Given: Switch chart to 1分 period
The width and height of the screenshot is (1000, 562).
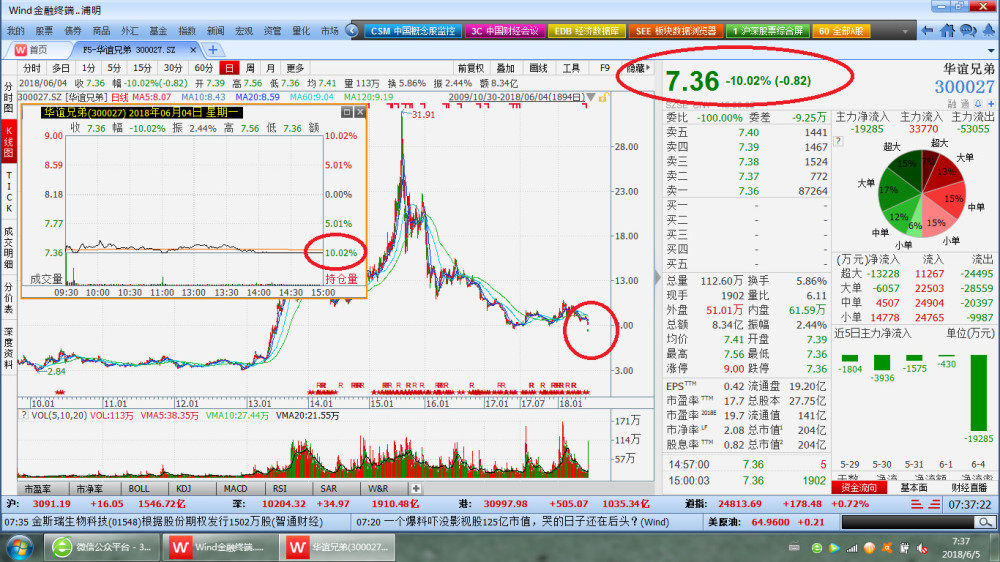Looking at the screenshot, I should (88, 68).
